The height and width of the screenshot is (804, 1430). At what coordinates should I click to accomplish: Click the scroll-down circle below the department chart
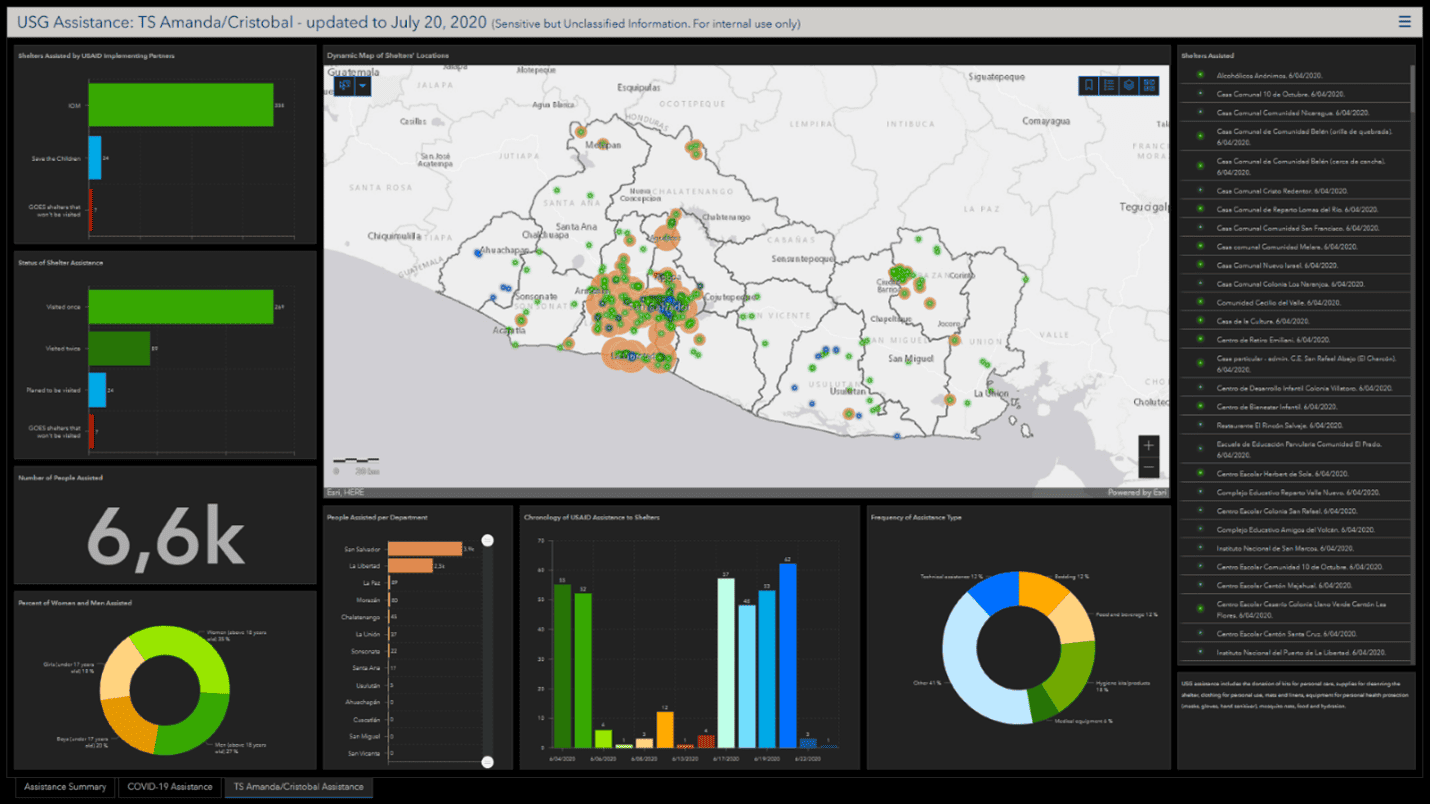pyautogui.click(x=487, y=761)
